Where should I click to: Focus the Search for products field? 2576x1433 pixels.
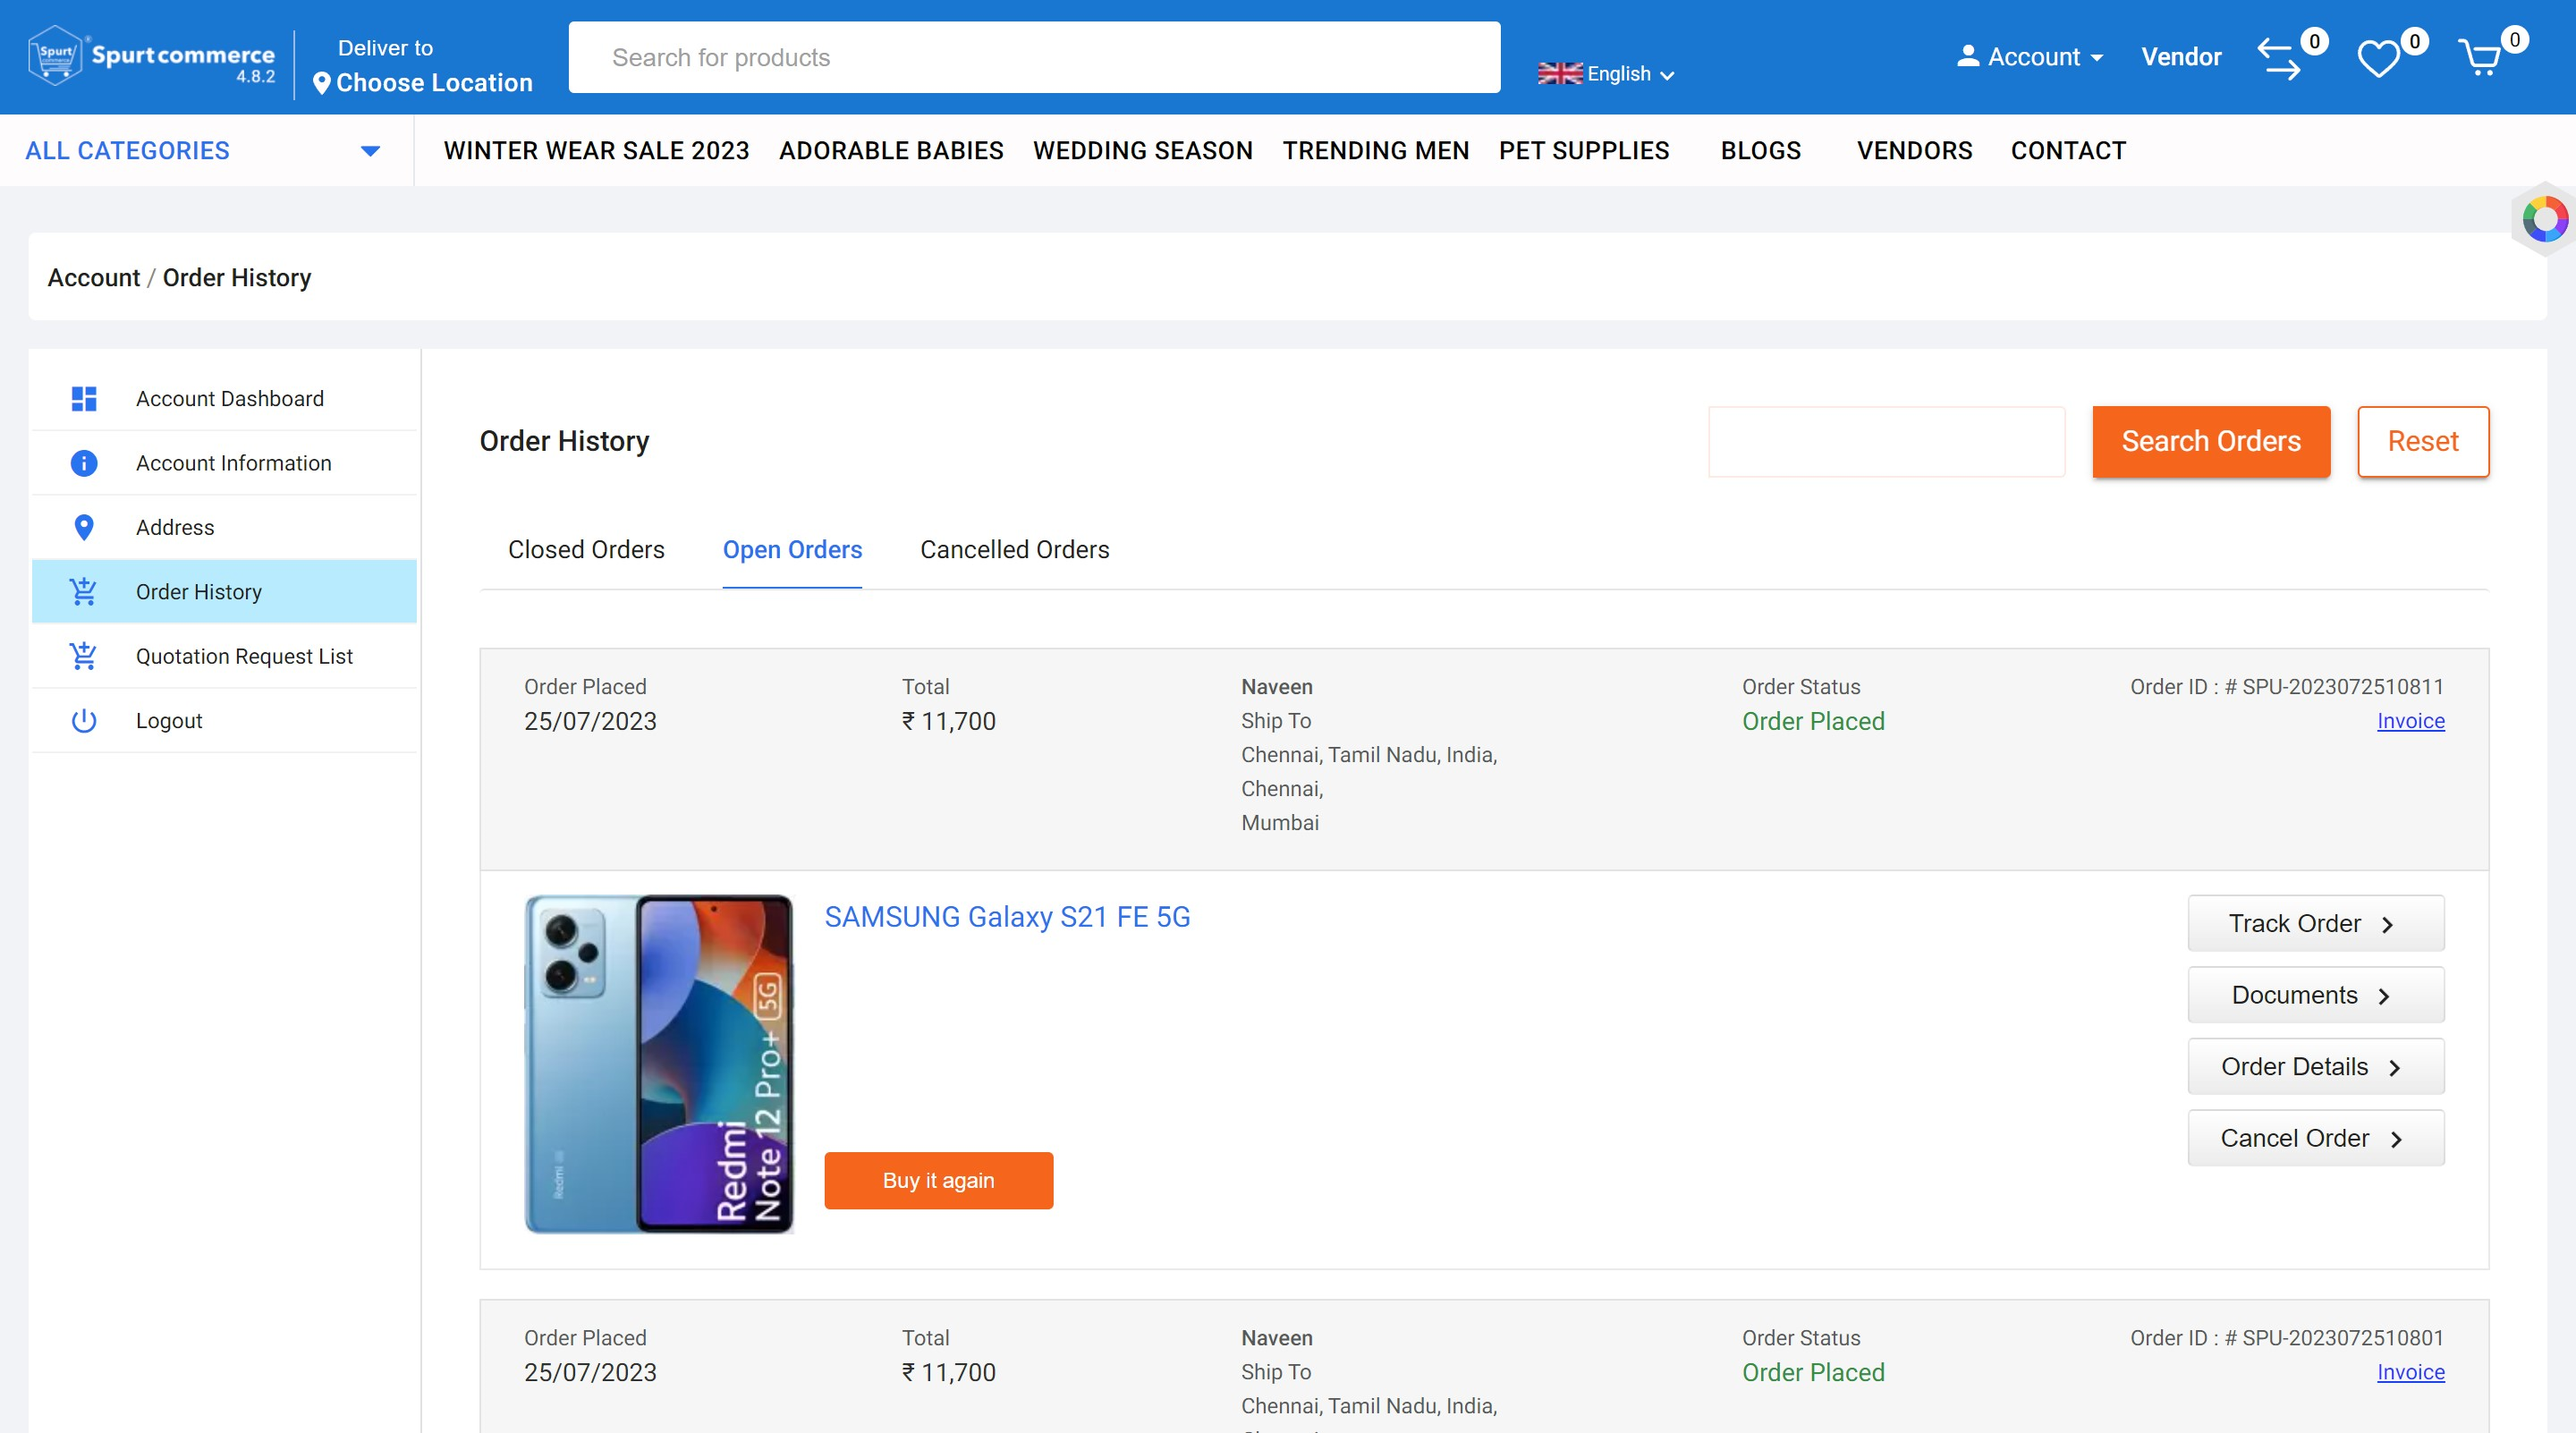pos(1034,57)
